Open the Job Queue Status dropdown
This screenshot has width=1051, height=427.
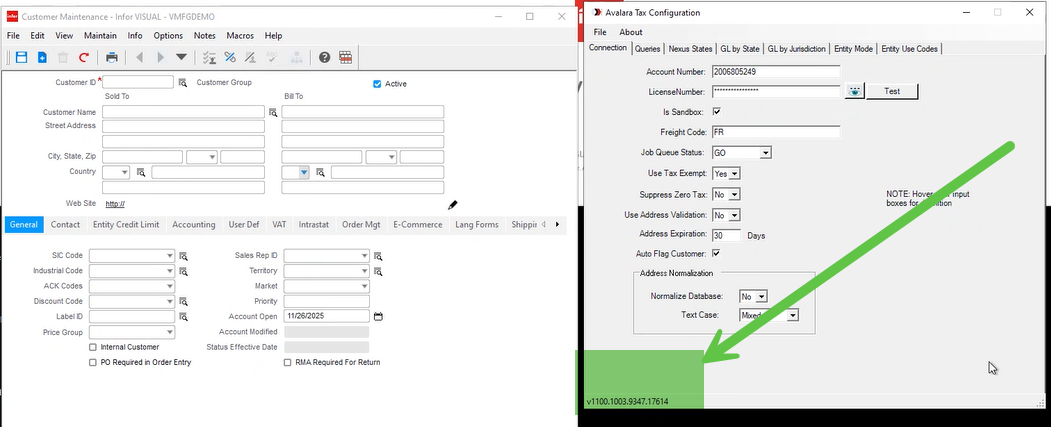(765, 153)
